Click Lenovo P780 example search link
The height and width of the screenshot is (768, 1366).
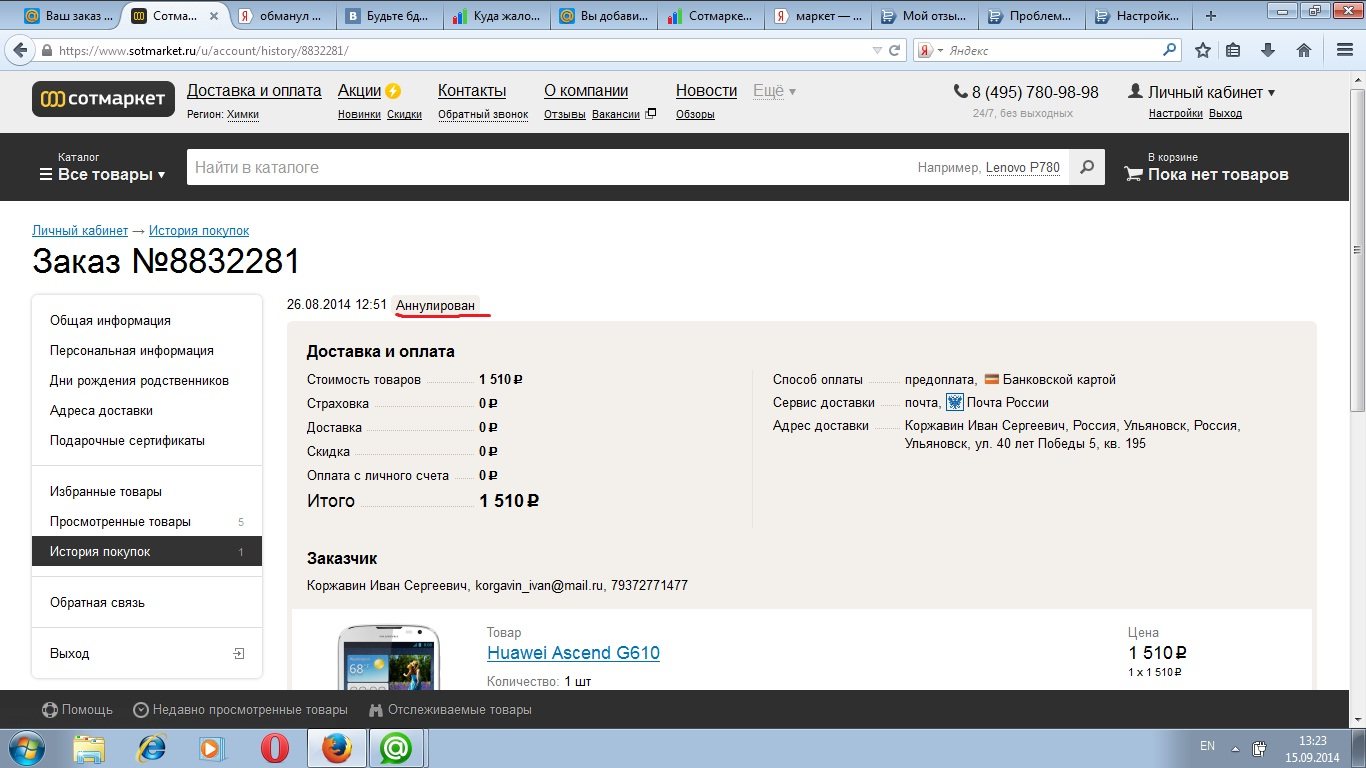(1023, 168)
